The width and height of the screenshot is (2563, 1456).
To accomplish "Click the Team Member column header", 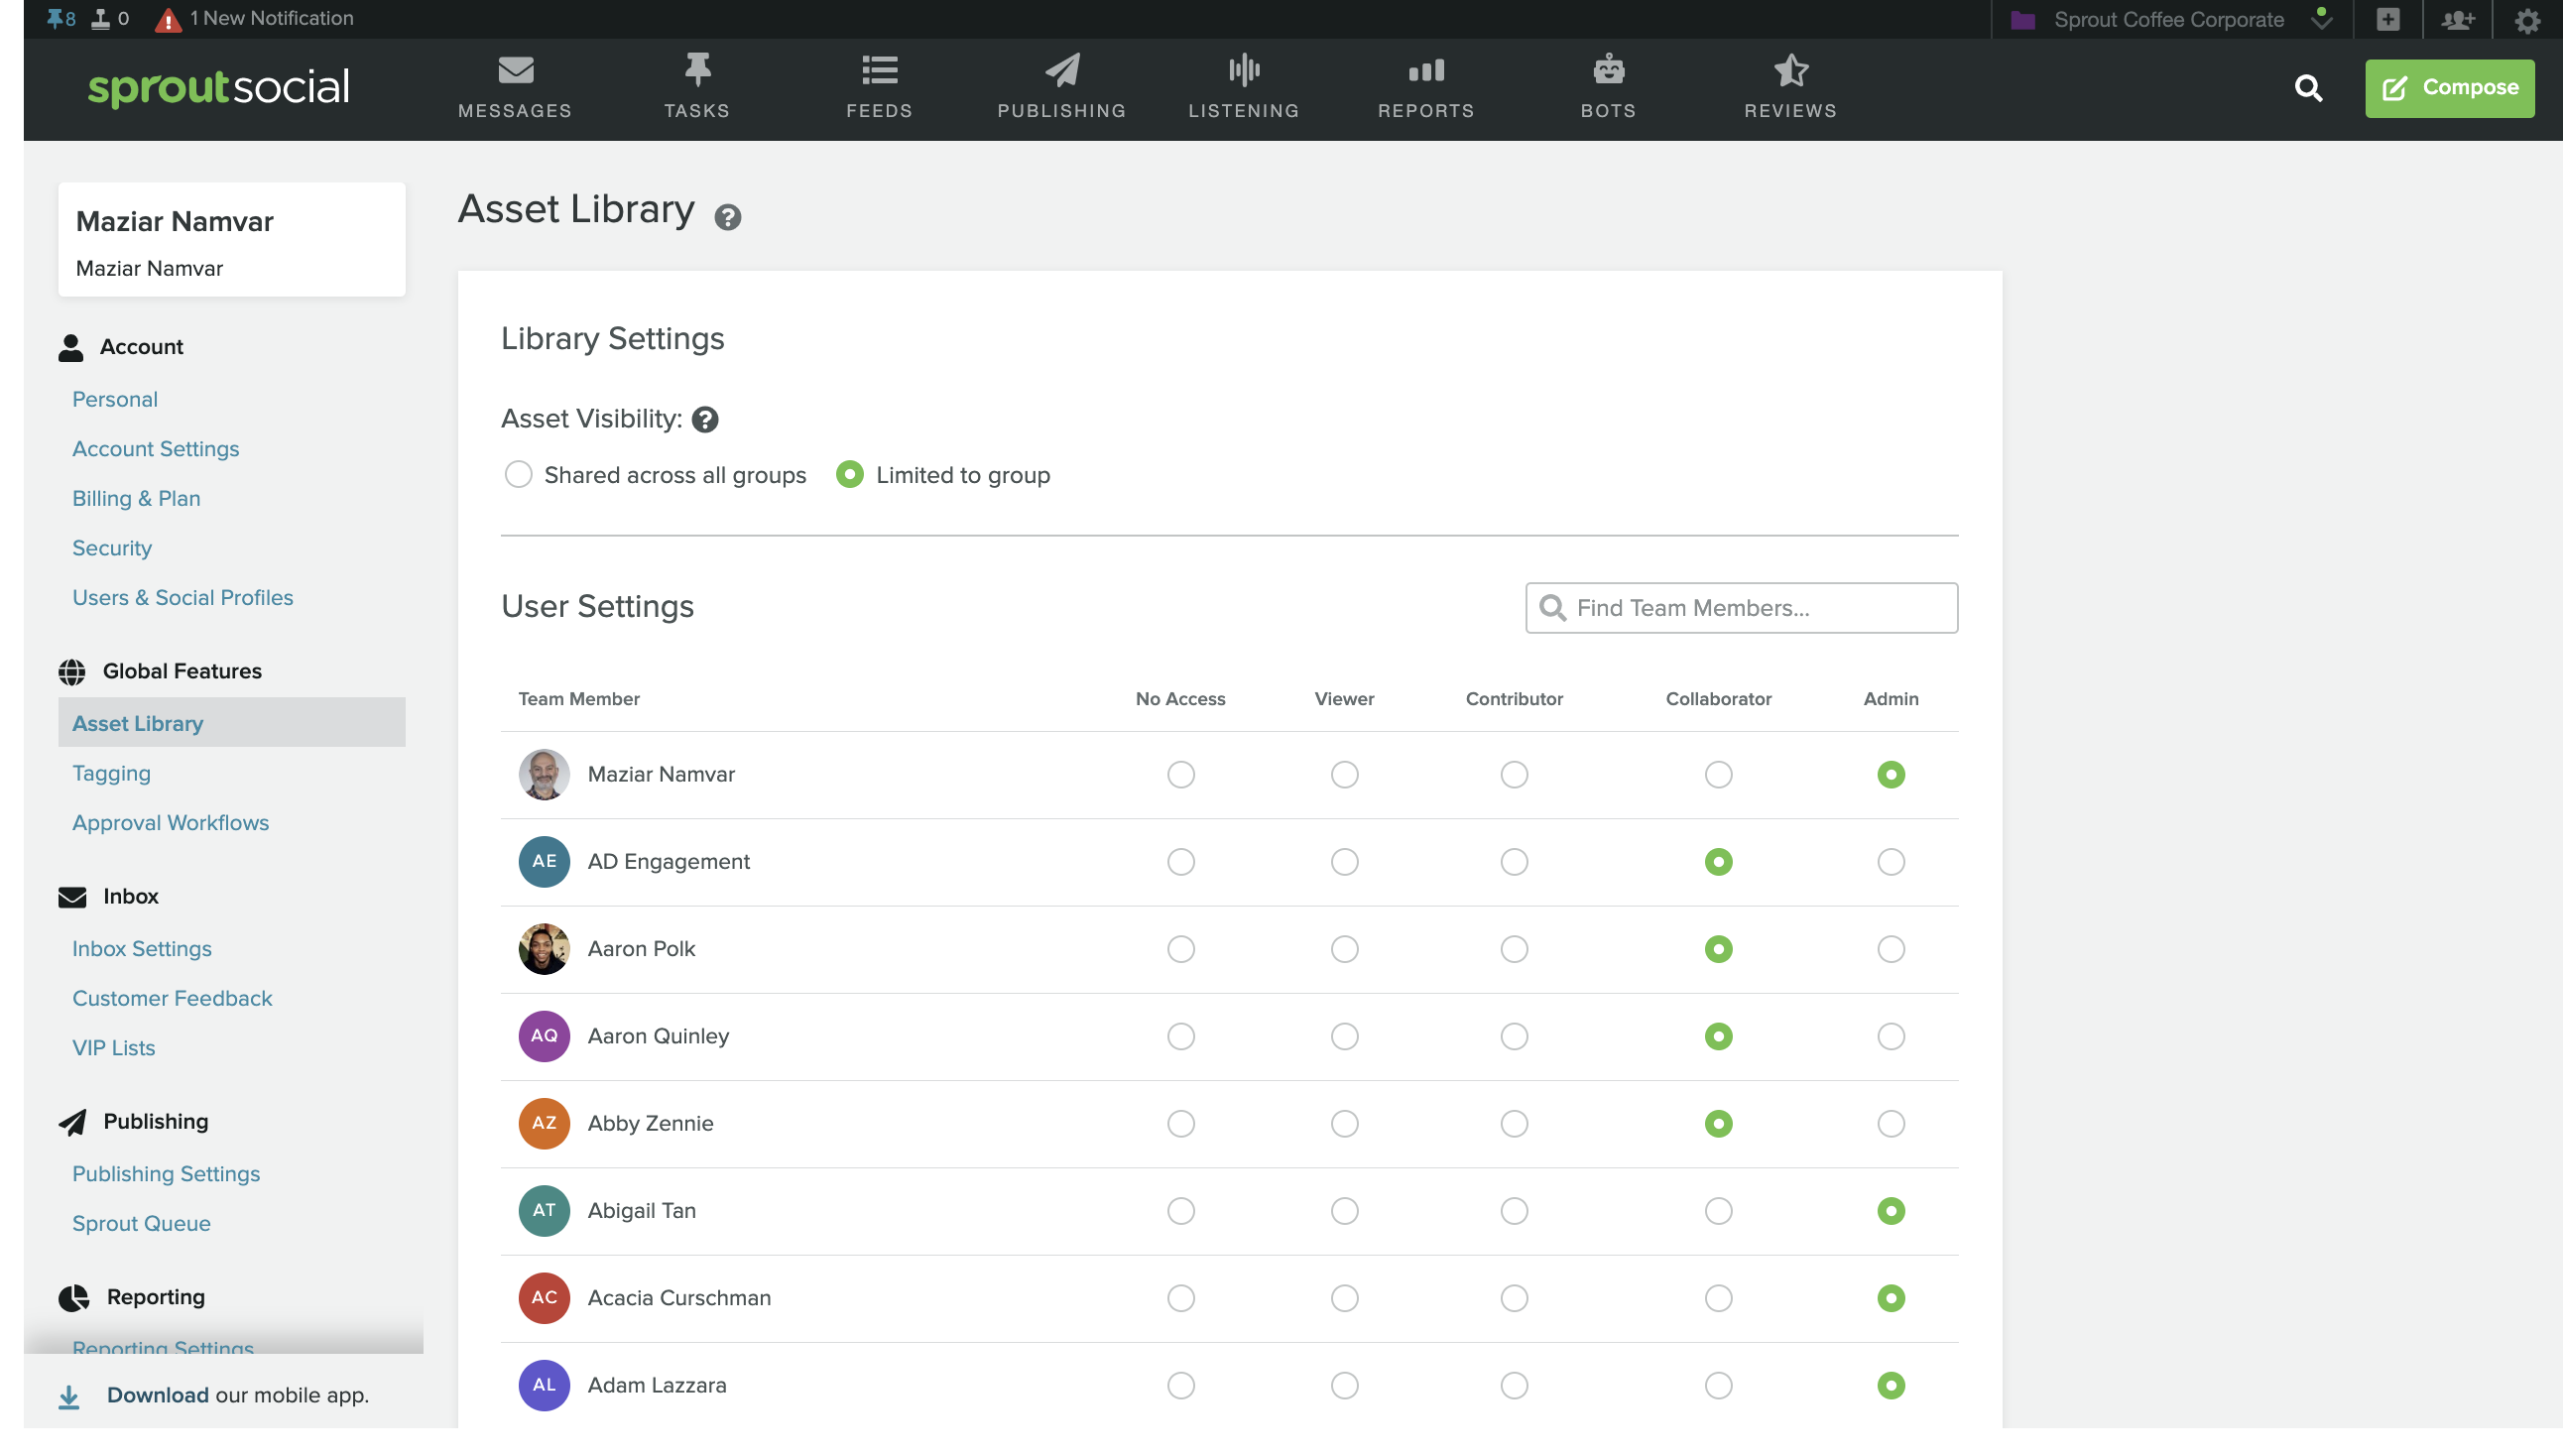I will [579, 699].
